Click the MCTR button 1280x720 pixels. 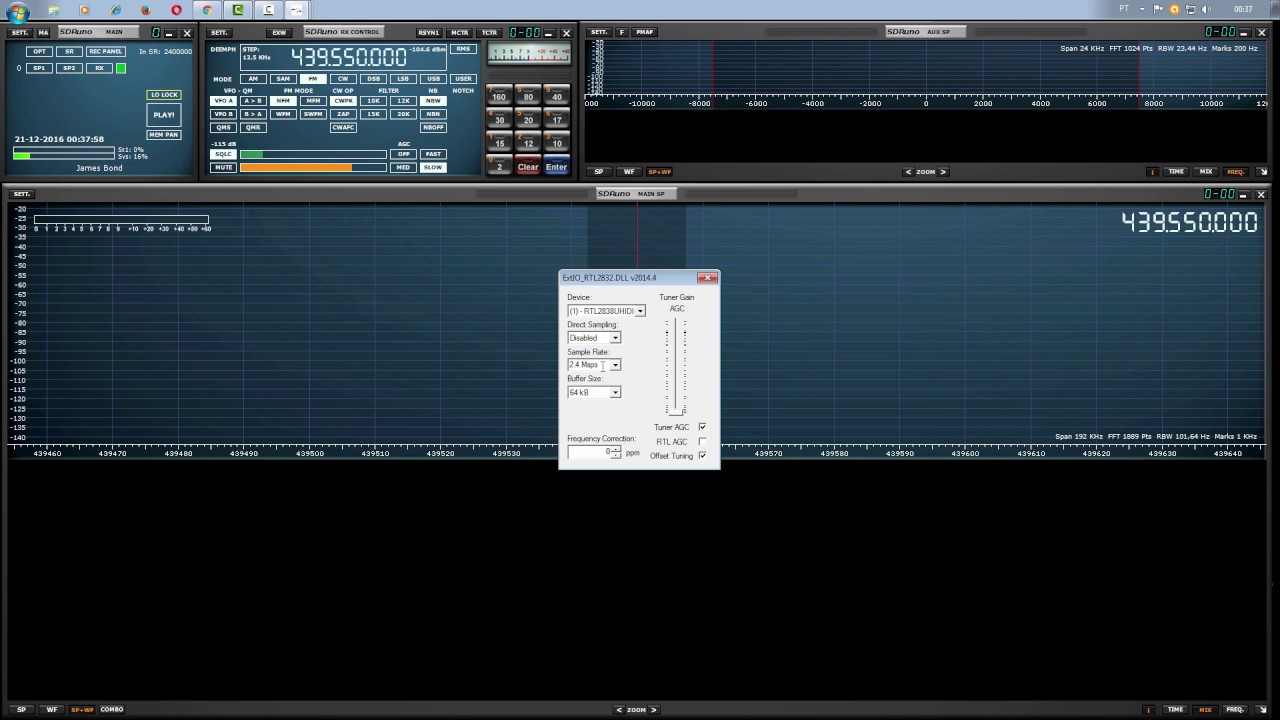tap(459, 32)
